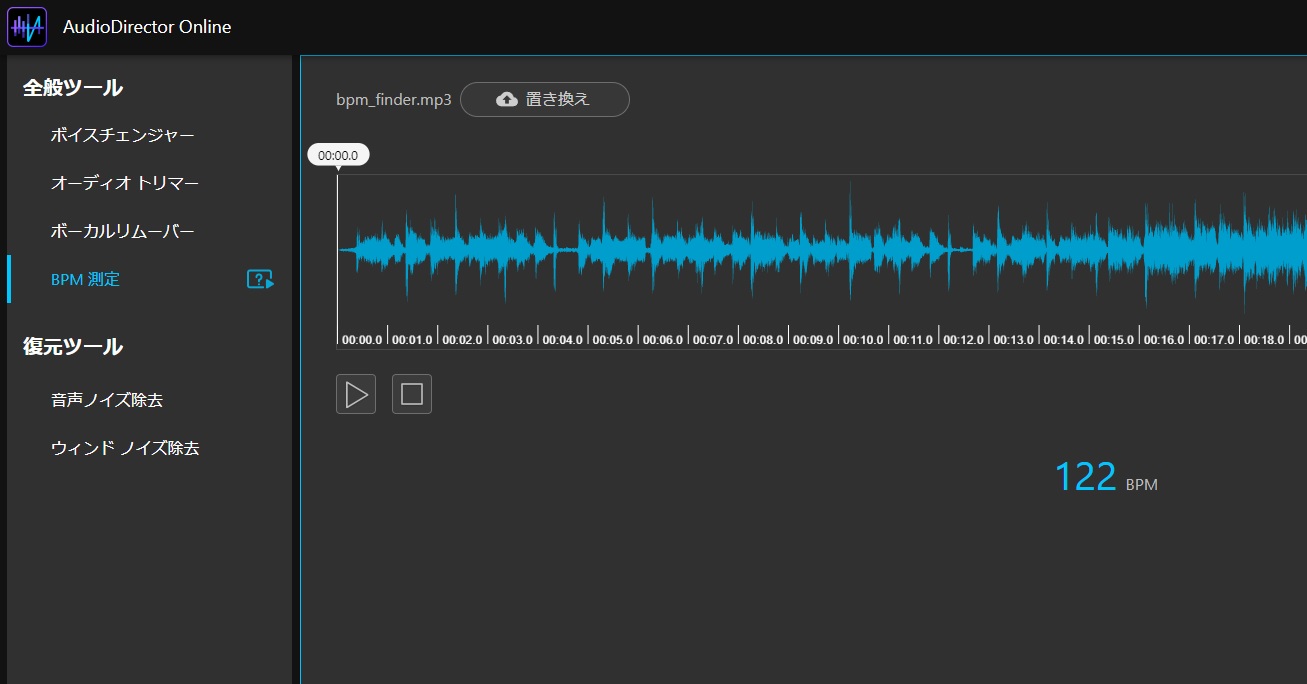
Task: Click the 00:13.0 mark on the timeline ruler
Action: click(1013, 340)
